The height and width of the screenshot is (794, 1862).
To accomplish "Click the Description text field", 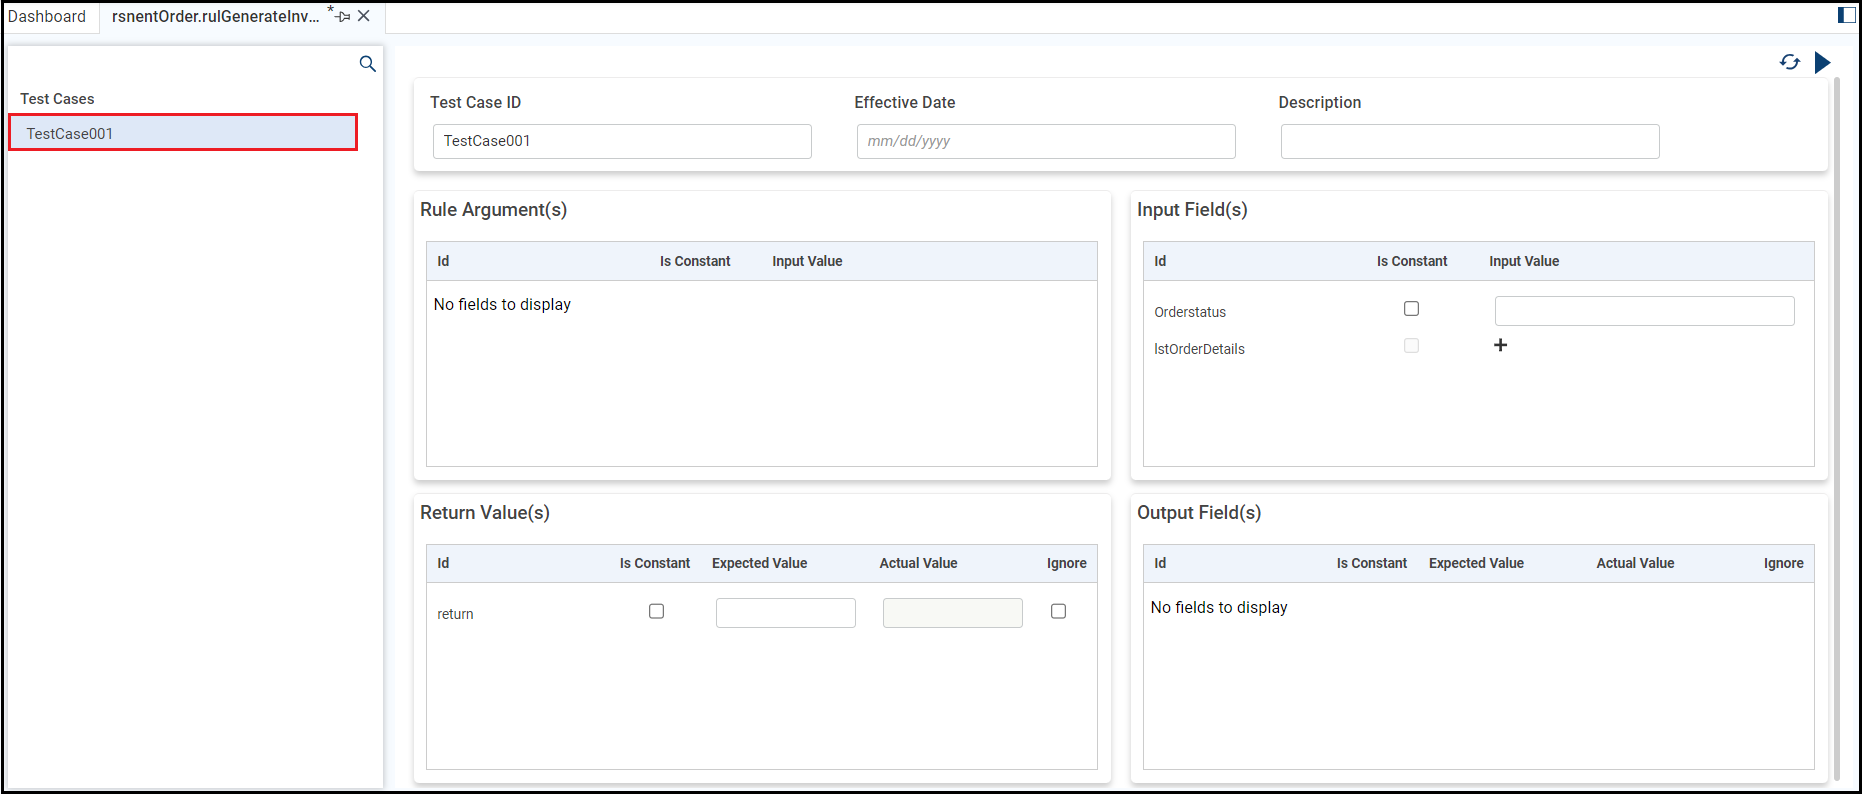I will [x=1470, y=141].
